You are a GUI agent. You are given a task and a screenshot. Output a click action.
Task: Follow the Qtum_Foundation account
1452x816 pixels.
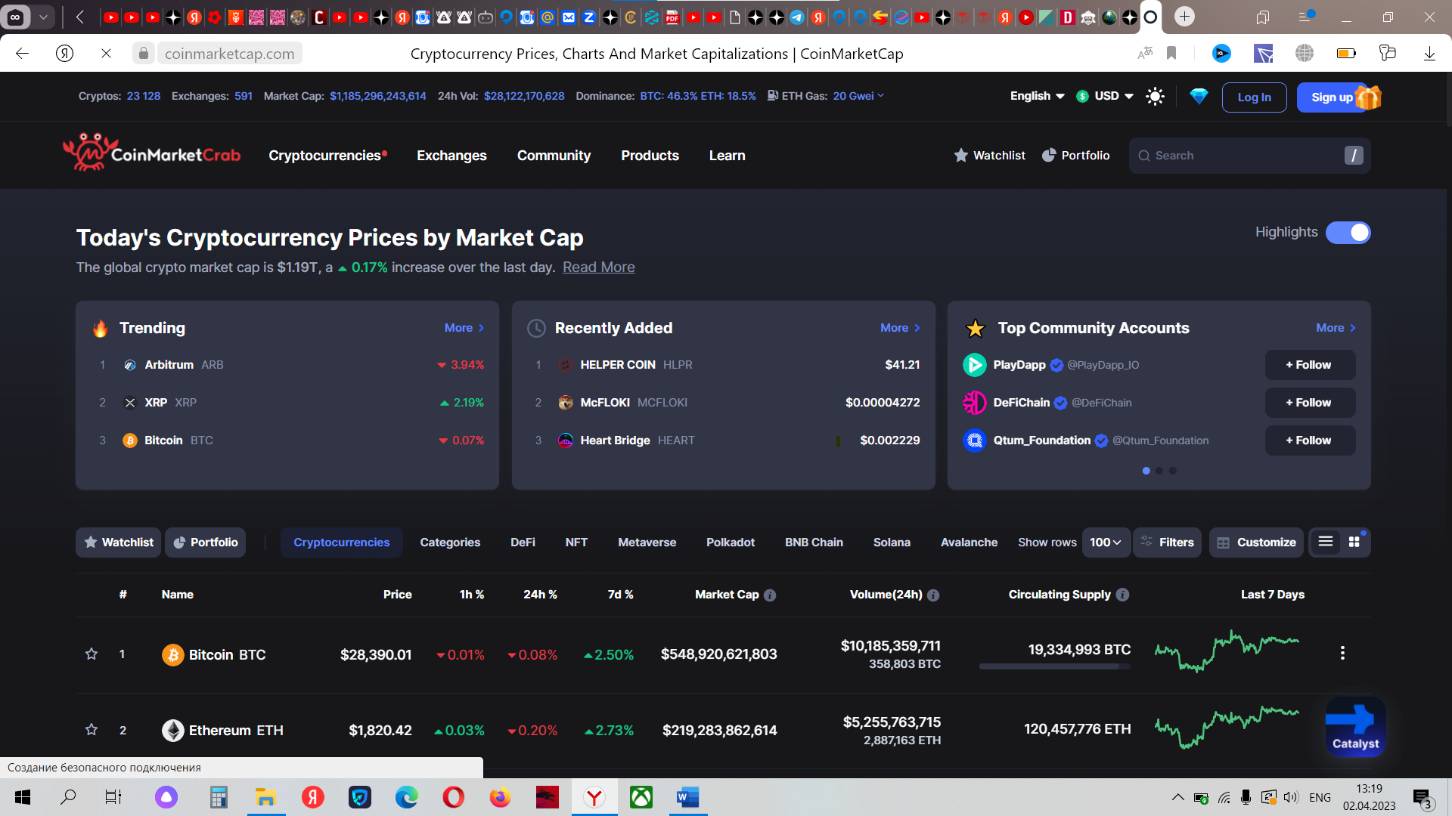(1310, 440)
